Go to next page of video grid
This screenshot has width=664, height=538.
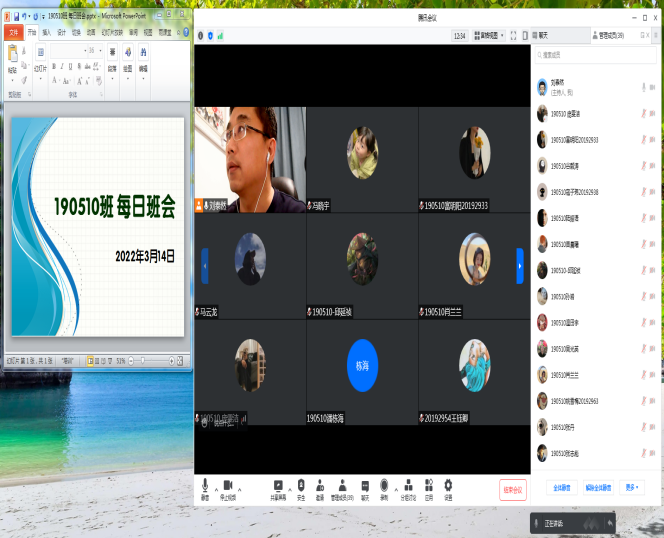[x=520, y=265]
